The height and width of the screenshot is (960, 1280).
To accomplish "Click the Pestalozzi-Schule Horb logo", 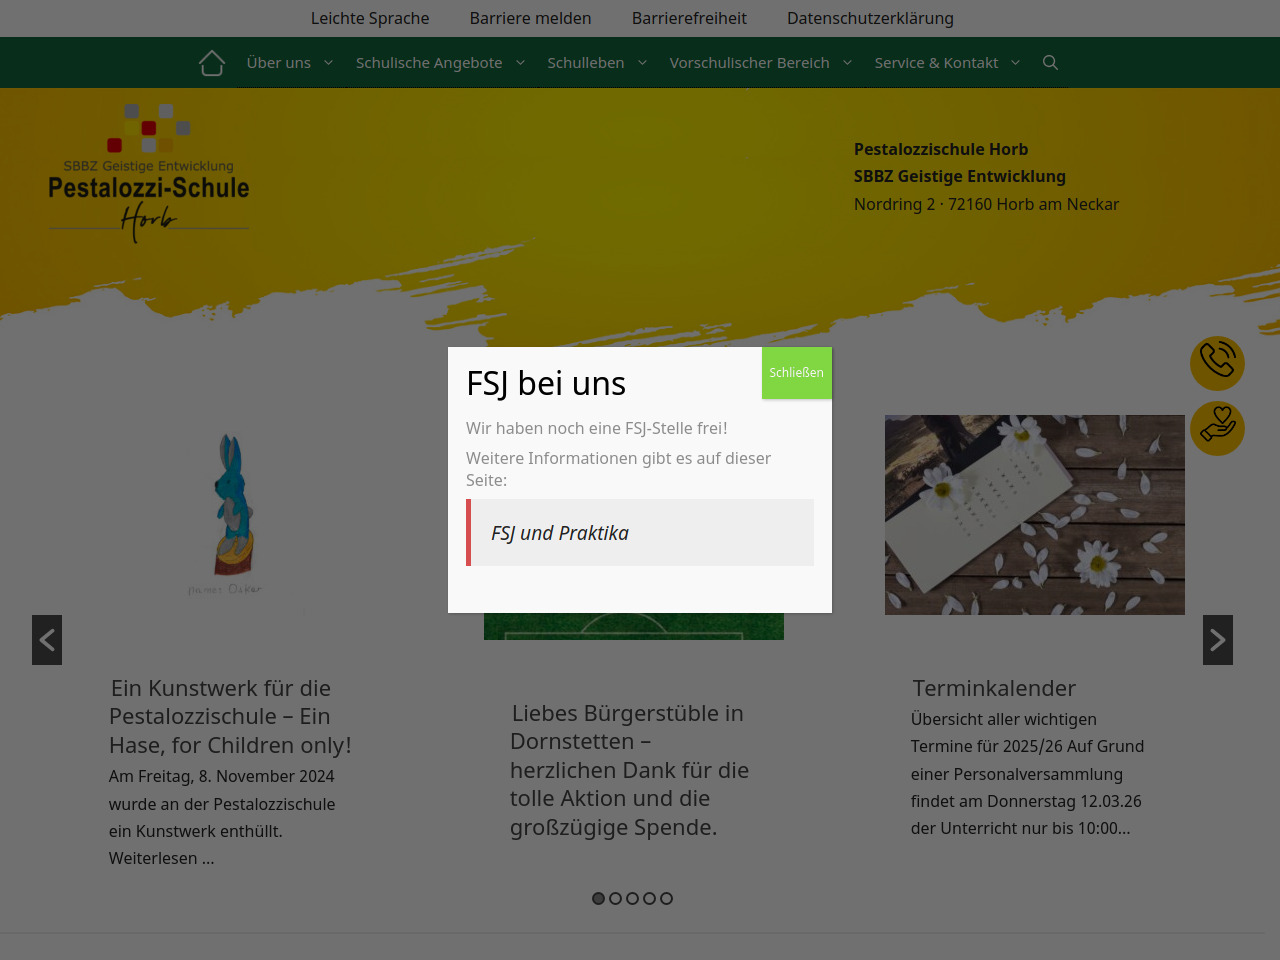I will click(x=149, y=173).
